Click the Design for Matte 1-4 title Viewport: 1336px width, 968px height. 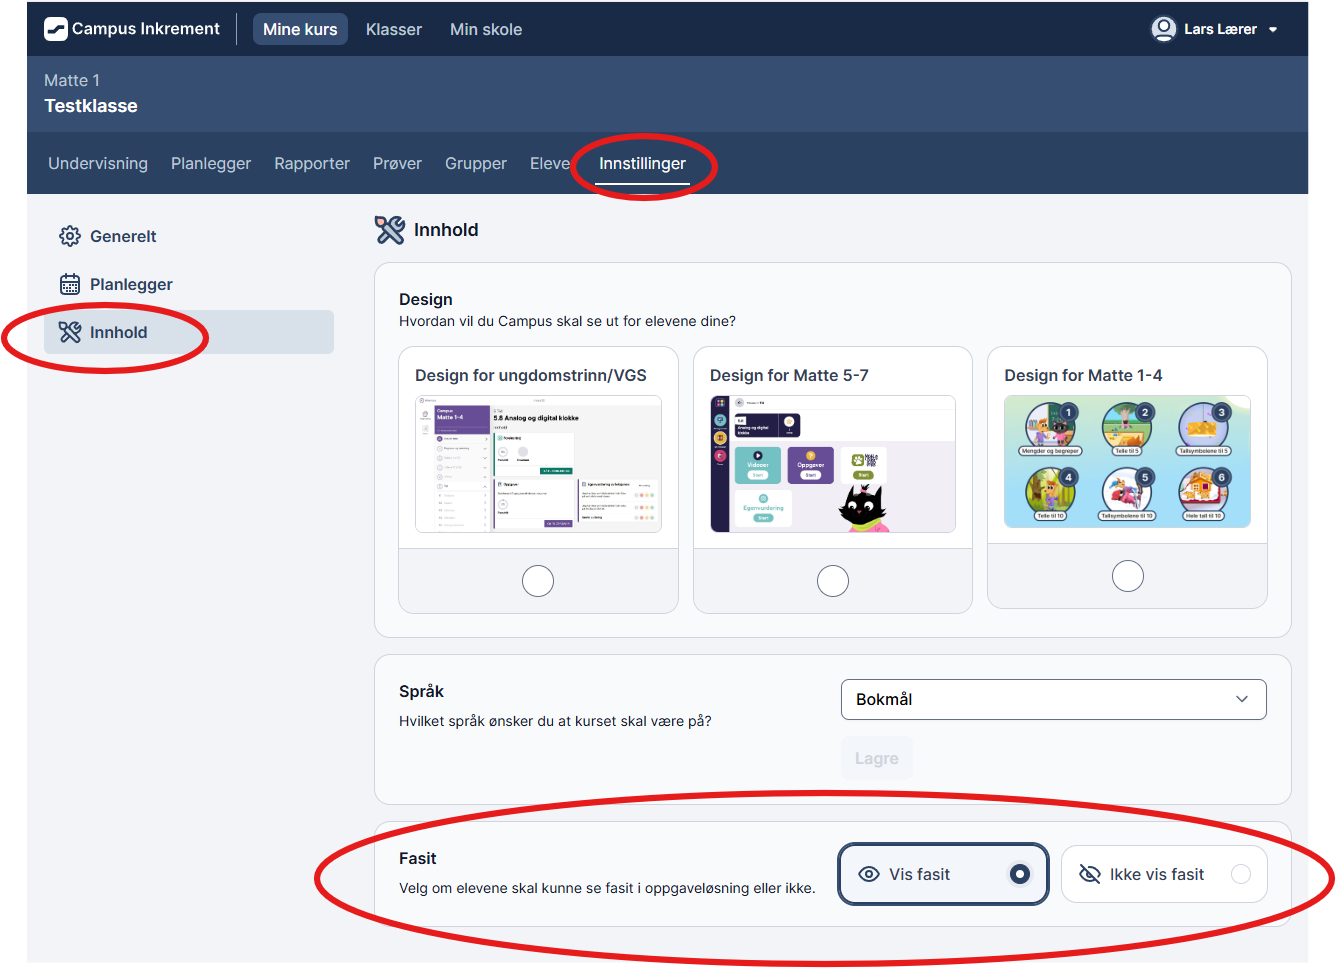click(x=1083, y=375)
